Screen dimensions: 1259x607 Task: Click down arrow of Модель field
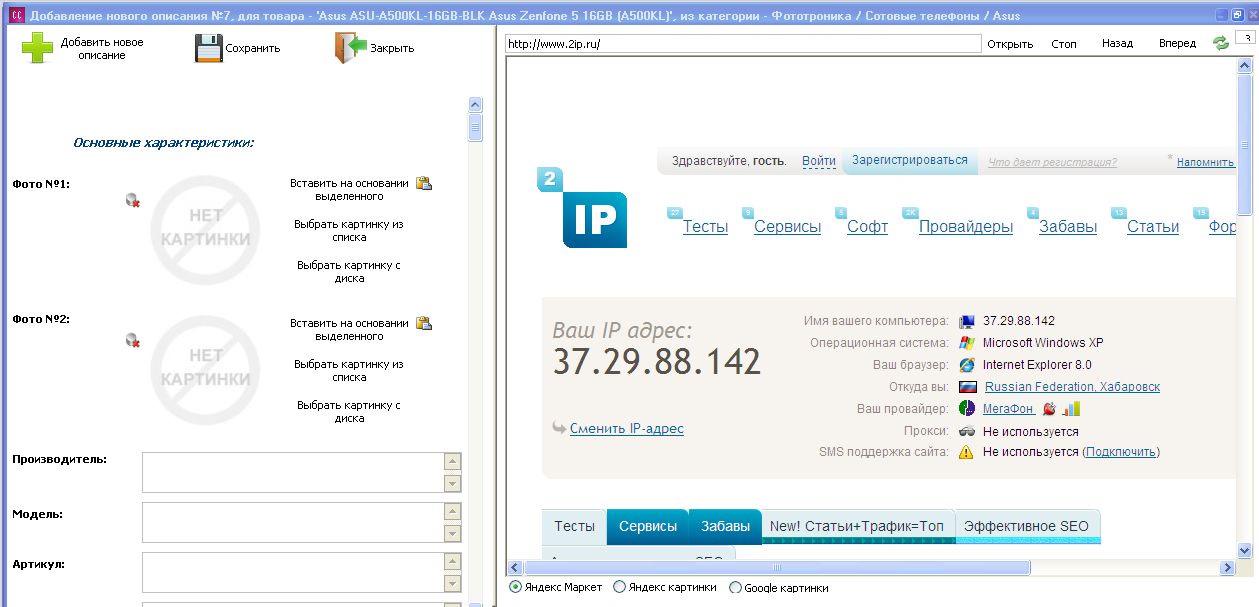click(452, 533)
